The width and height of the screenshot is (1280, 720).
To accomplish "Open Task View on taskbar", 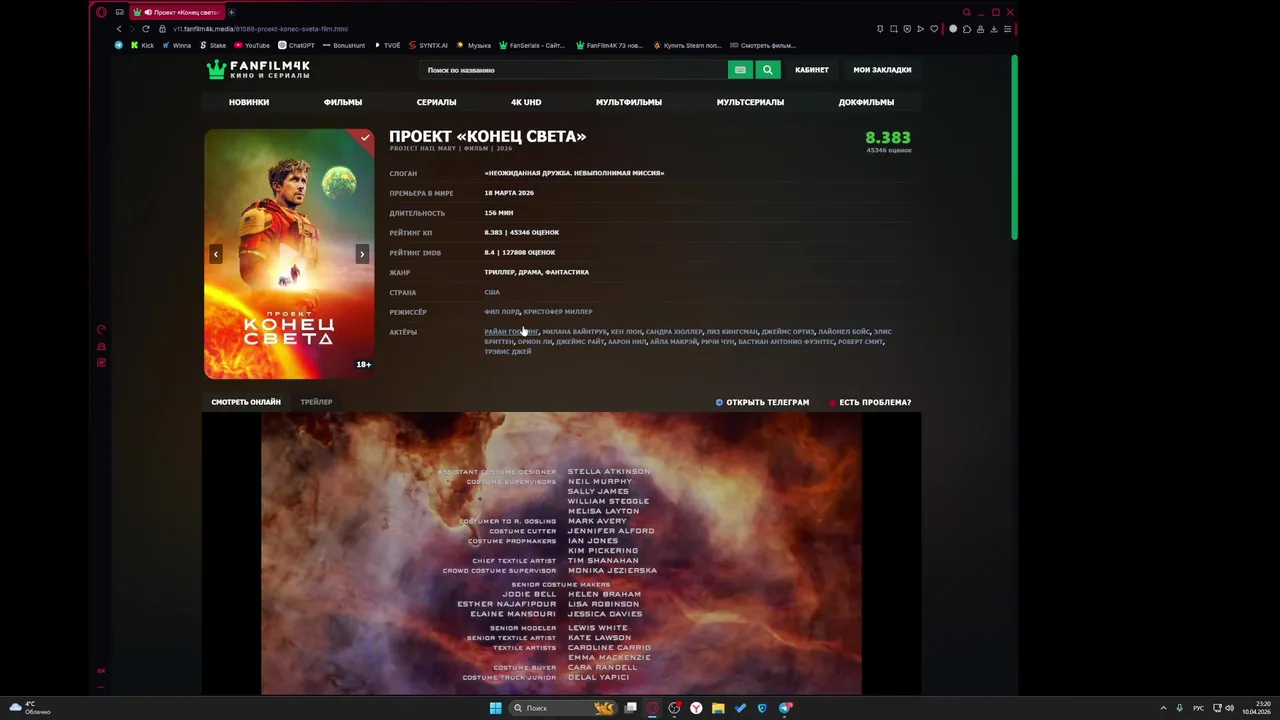I will click(631, 708).
